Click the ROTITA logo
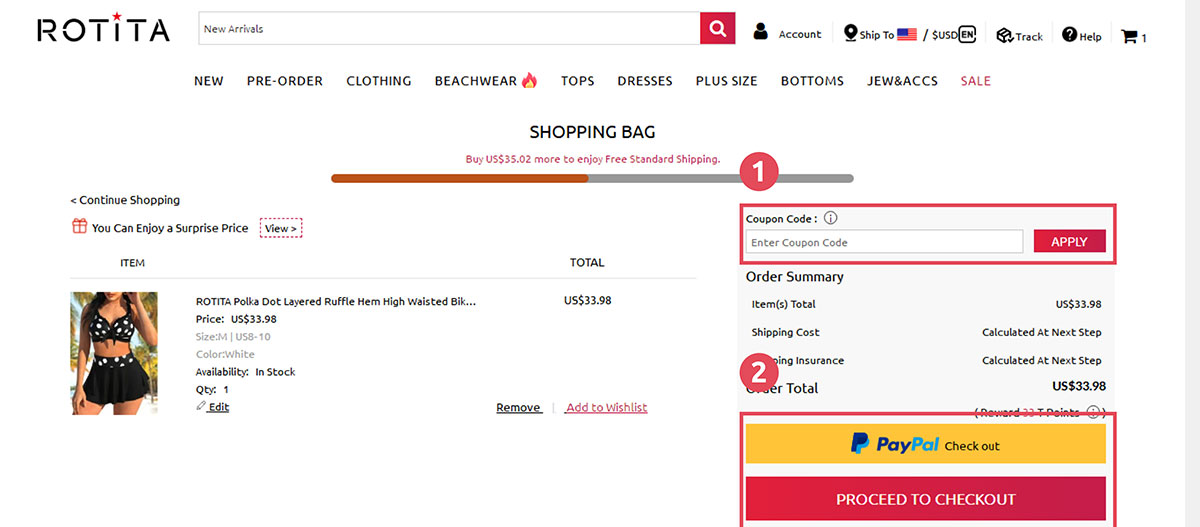 [104, 28]
